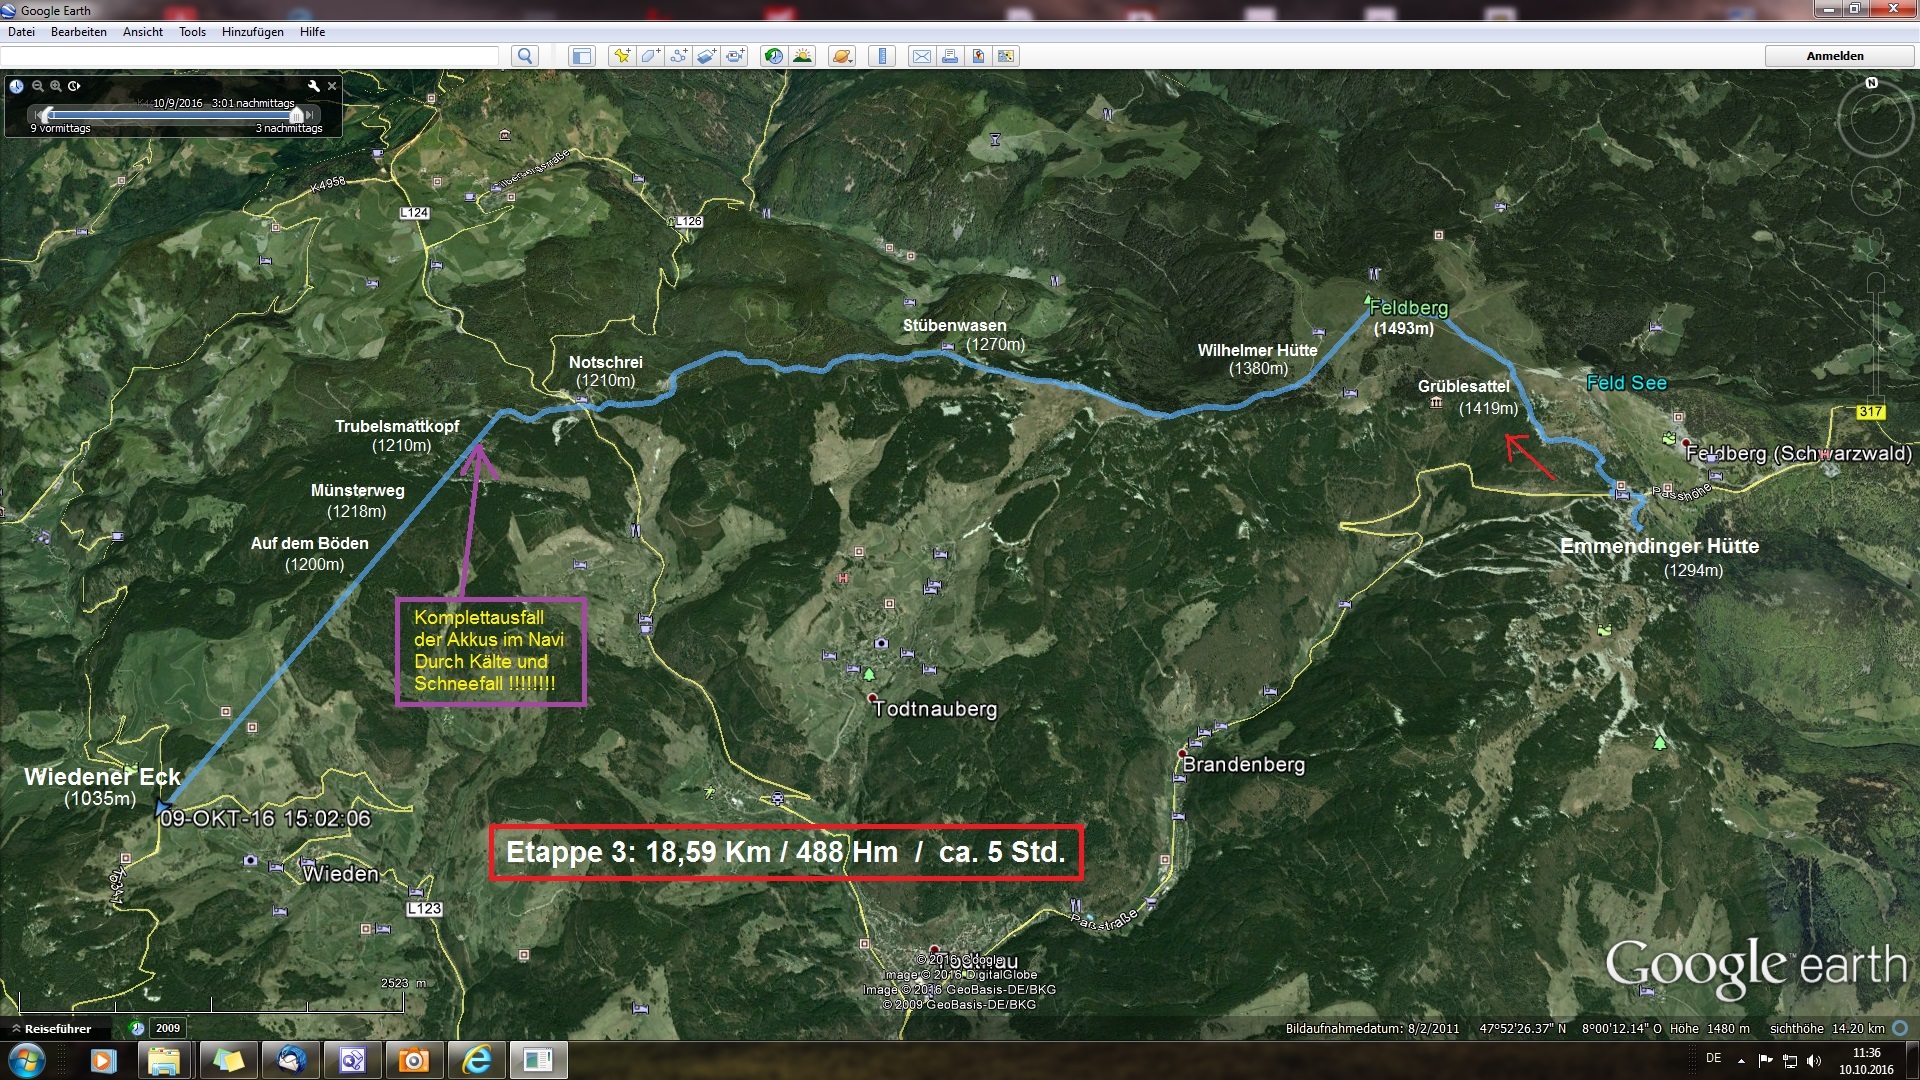This screenshot has height=1080, width=1920.
Task: Open the Tools menu
Action: (192, 32)
